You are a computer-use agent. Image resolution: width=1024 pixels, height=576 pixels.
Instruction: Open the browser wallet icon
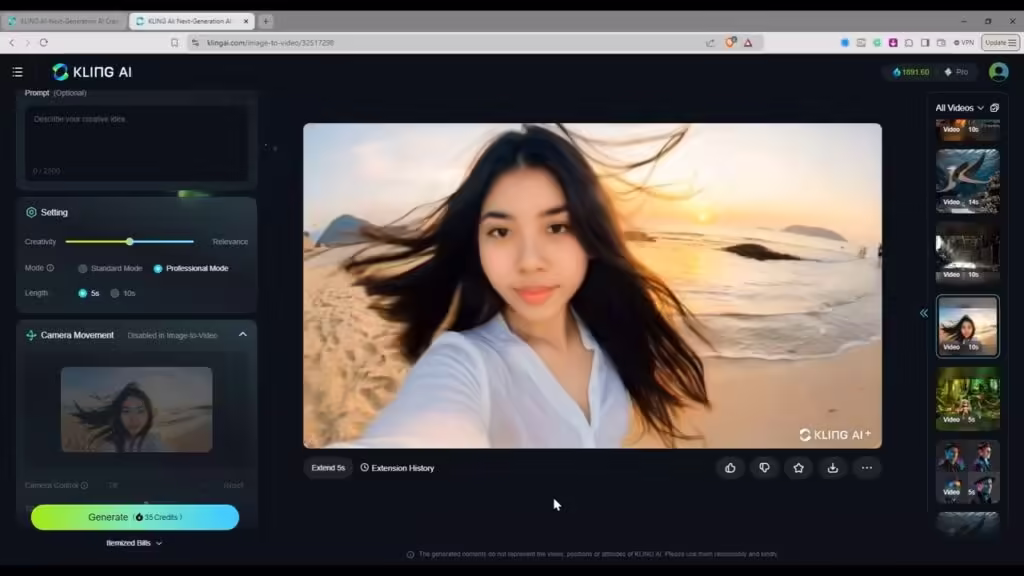pyautogui.click(x=941, y=42)
